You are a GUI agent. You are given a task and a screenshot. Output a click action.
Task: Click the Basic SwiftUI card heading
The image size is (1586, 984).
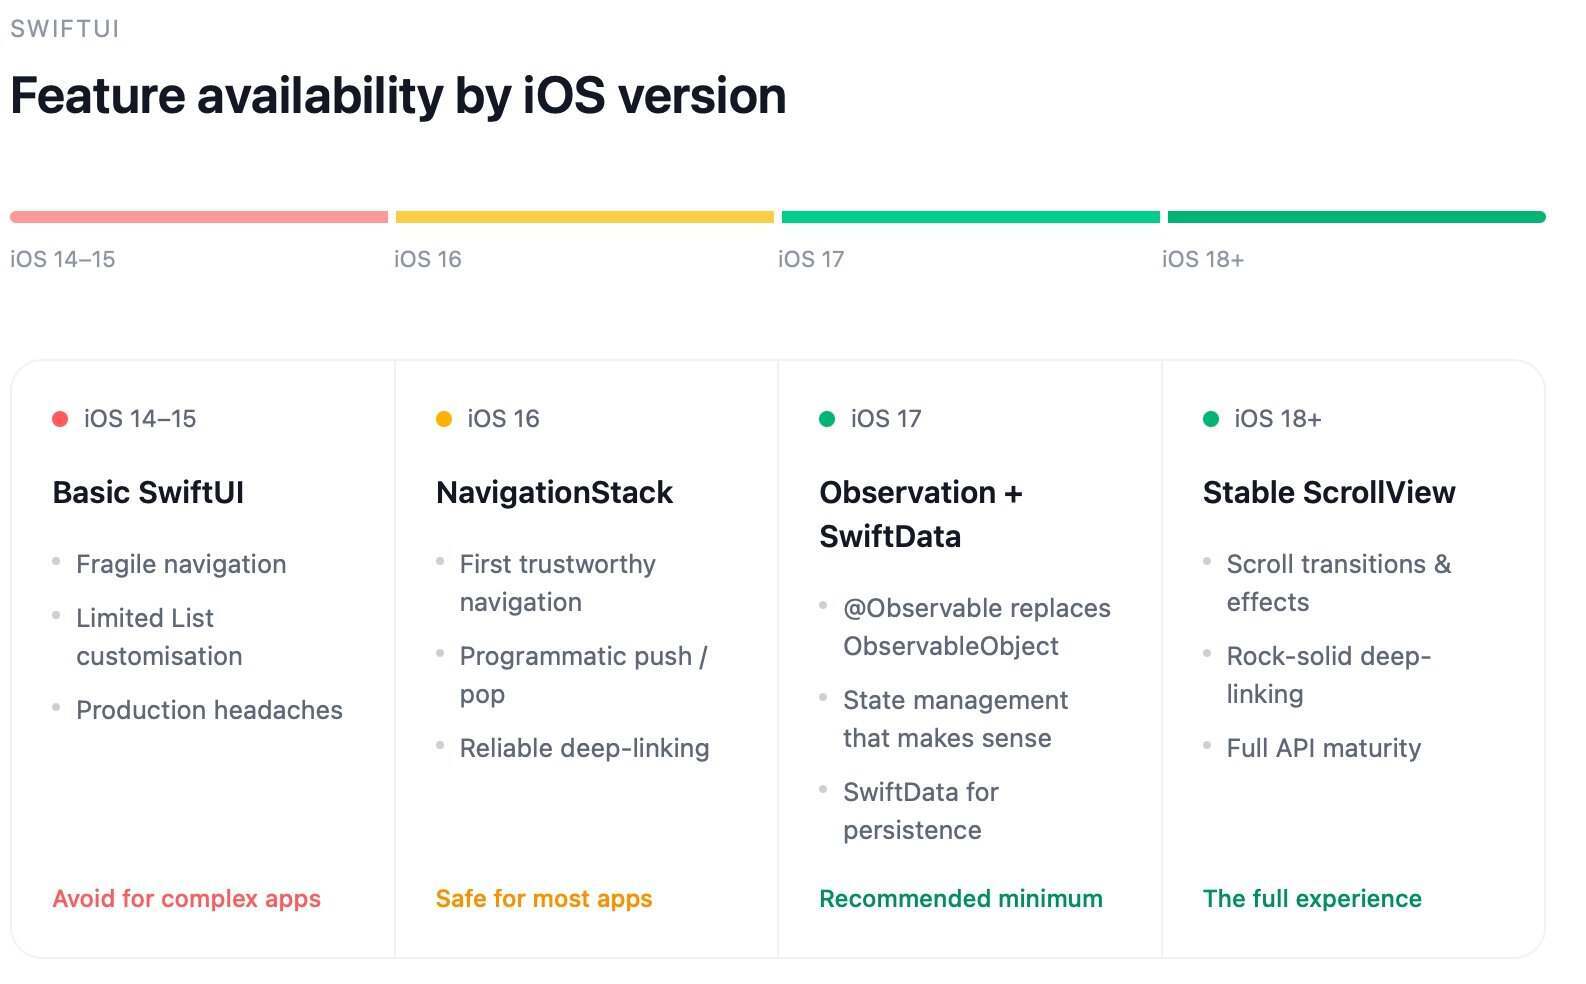point(148,493)
